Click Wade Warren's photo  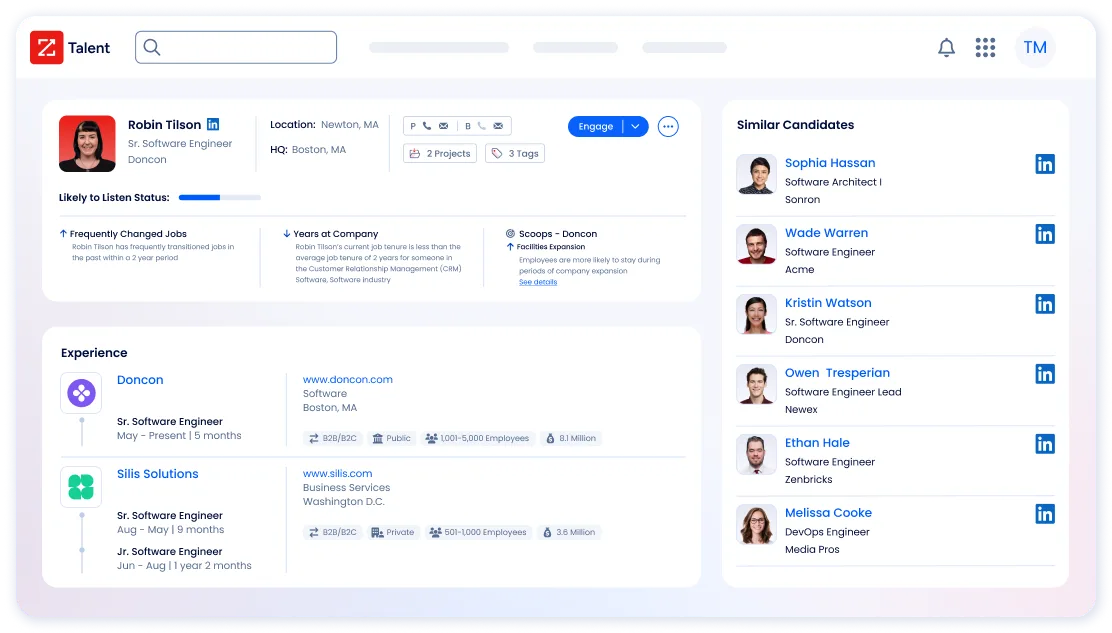click(x=756, y=245)
